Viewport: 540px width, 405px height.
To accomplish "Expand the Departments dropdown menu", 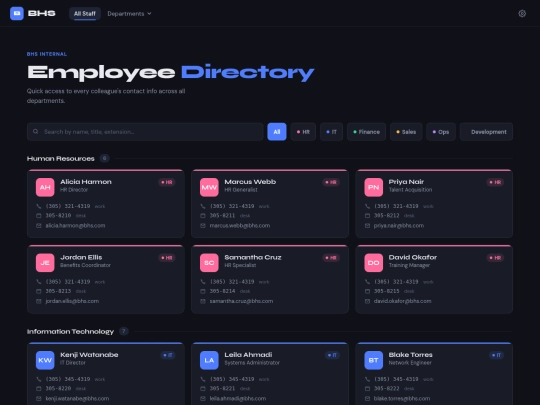I will (129, 13).
